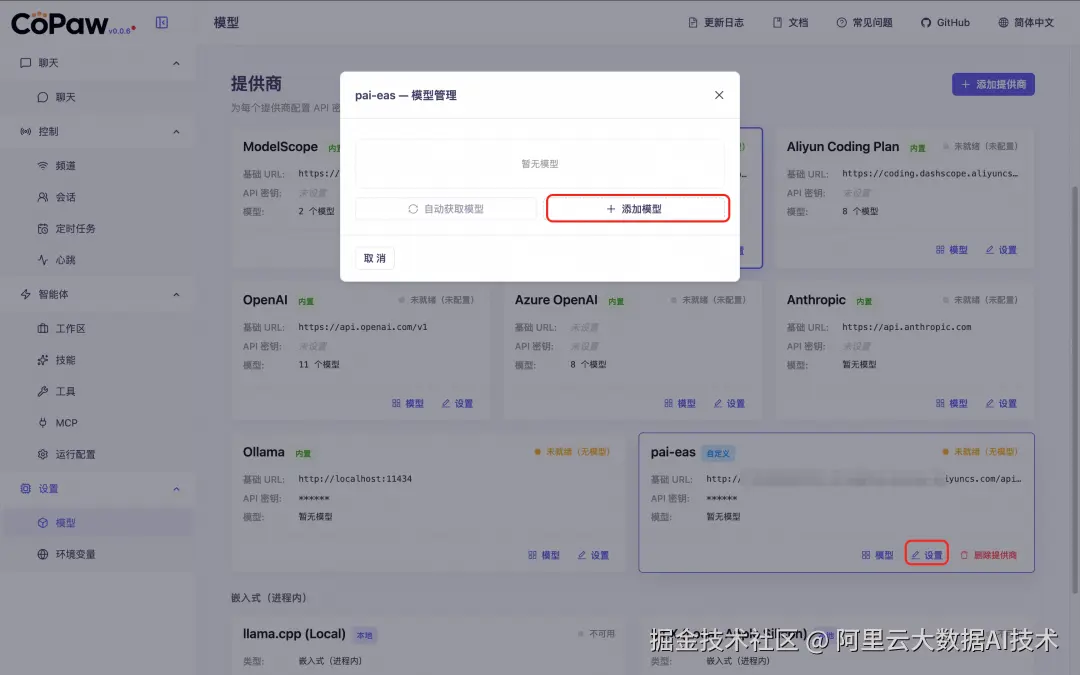Collapse the sidebar using the toggle icon
This screenshot has width=1080, height=675.
tap(162, 23)
